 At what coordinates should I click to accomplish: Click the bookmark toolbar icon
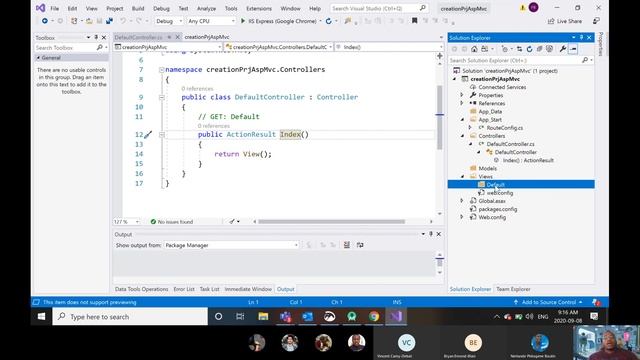point(414,21)
